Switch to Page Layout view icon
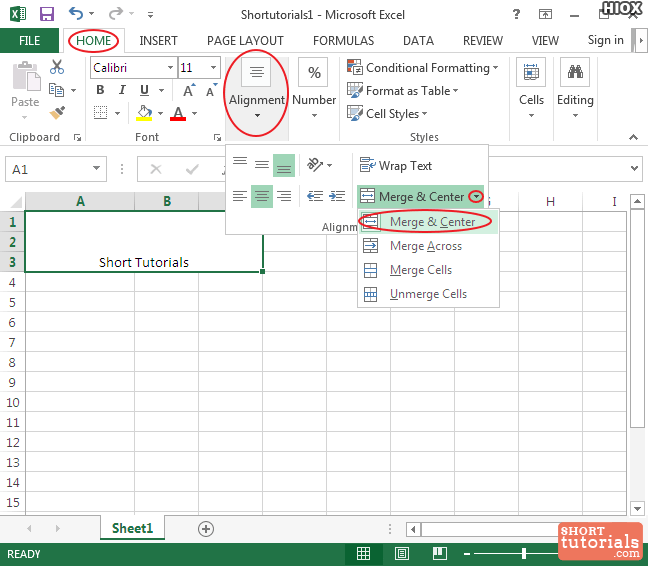Viewport: 648px width, 566px height. point(402,553)
